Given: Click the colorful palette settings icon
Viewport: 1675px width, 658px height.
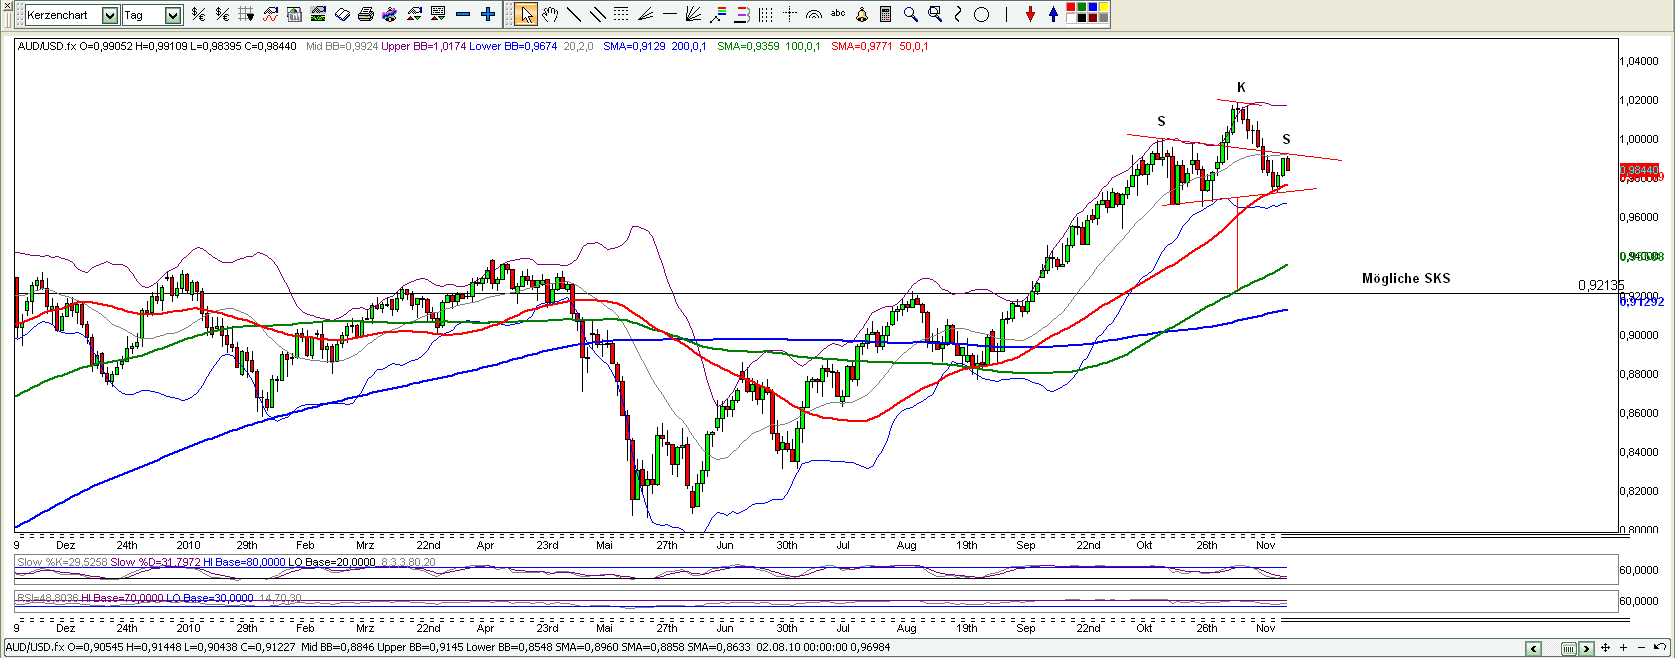Looking at the screenshot, I should [389, 14].
